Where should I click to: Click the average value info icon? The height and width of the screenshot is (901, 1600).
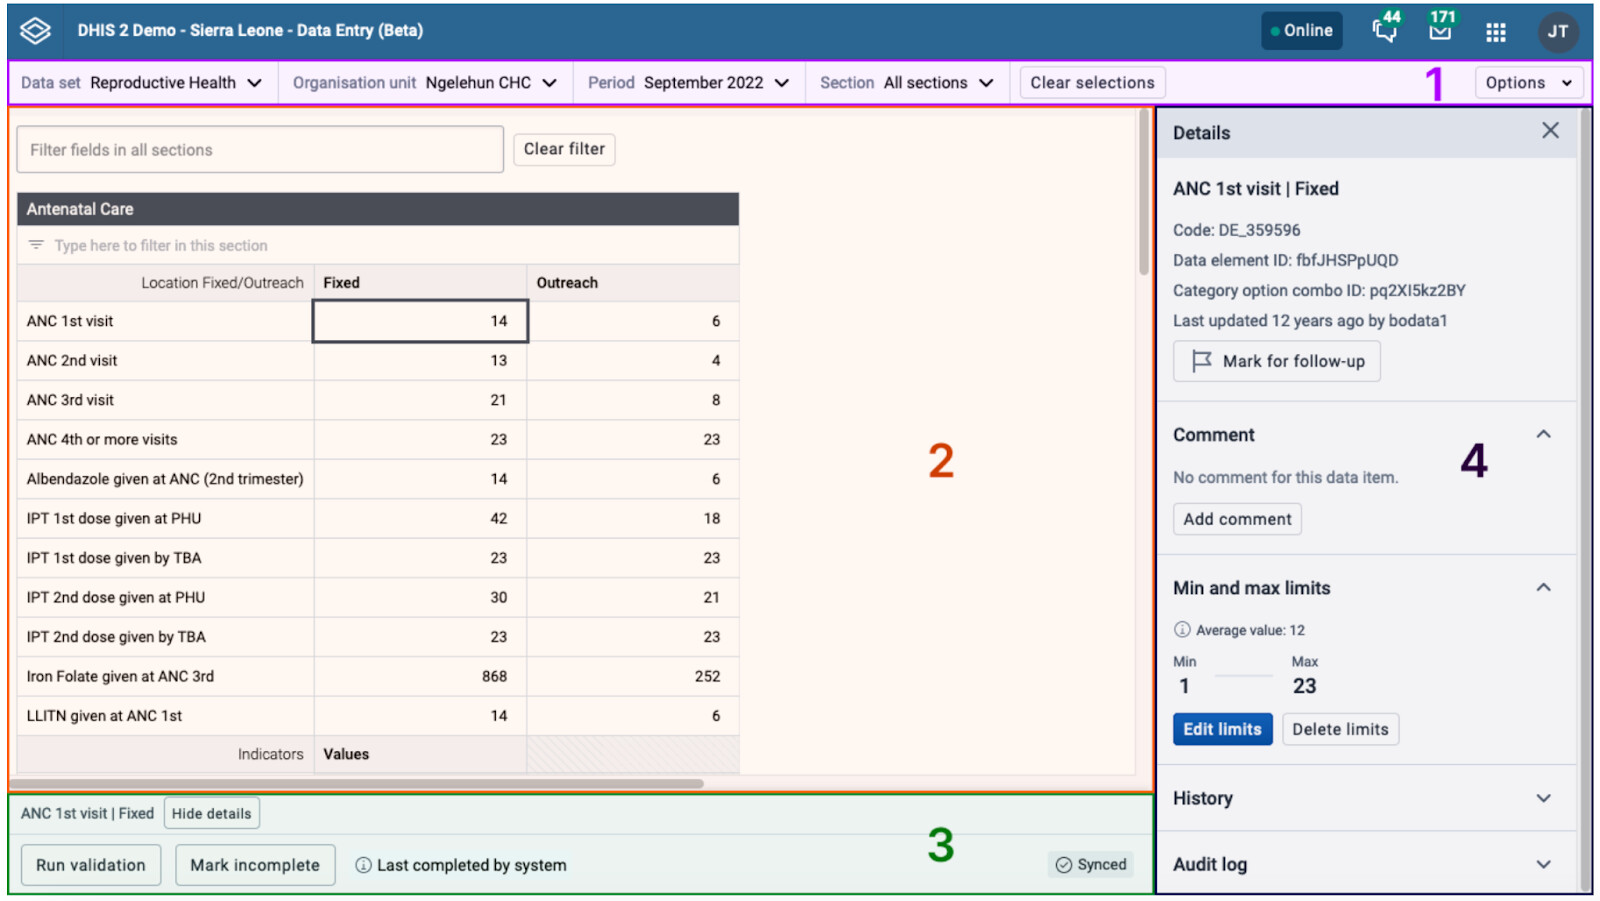click(x=1182, y=630)
